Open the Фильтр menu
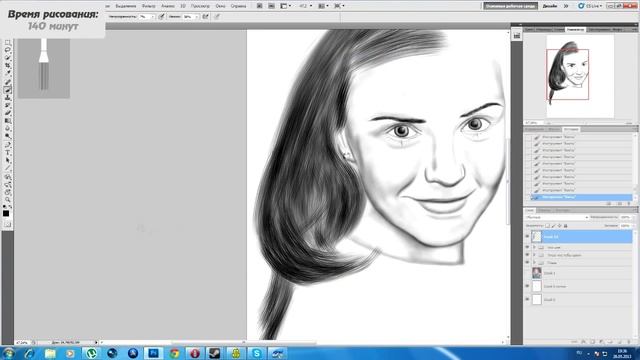Viewport: 640px width, 360px height. 149,6
